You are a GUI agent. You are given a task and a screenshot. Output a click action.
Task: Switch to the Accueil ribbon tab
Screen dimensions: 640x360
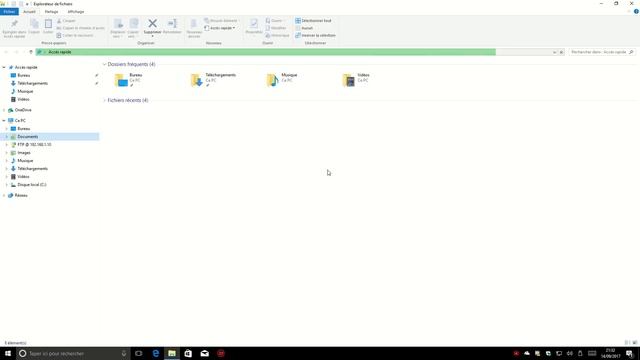point(29,12)
